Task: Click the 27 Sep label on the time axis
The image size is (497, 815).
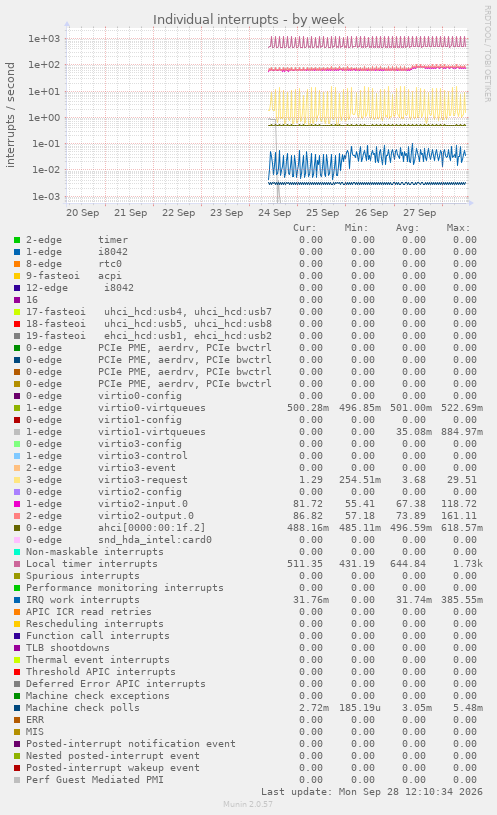Action: (420, 213)
